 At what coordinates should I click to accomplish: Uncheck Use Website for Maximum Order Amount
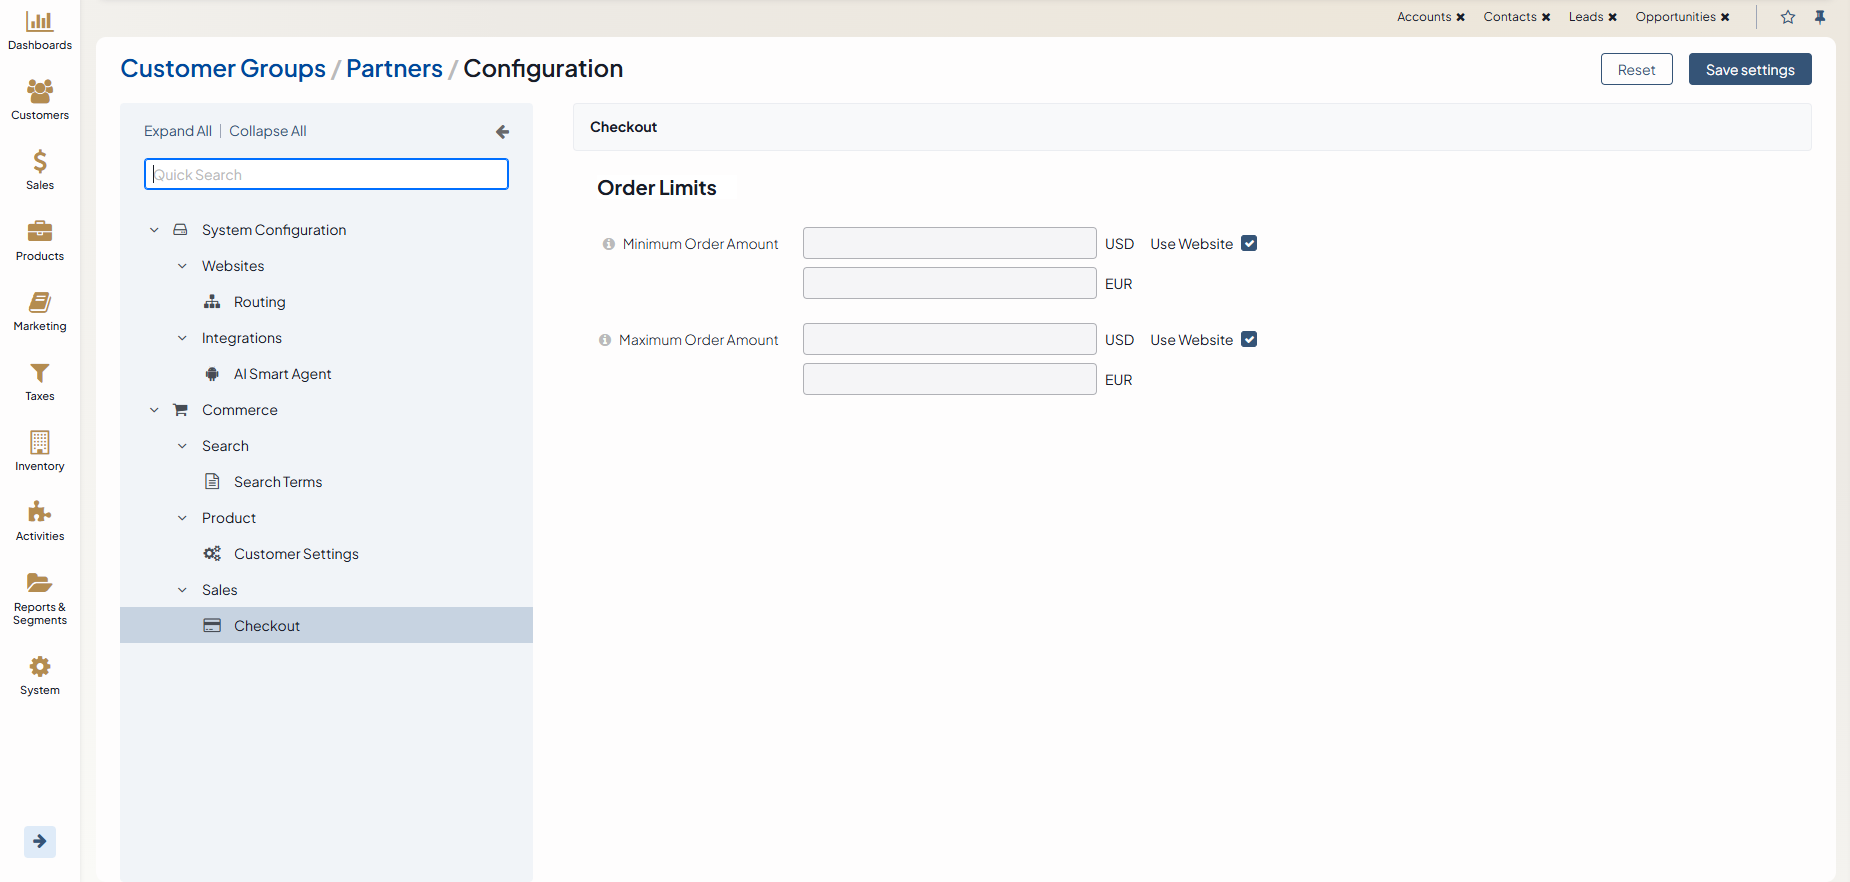coord(1249,340)
